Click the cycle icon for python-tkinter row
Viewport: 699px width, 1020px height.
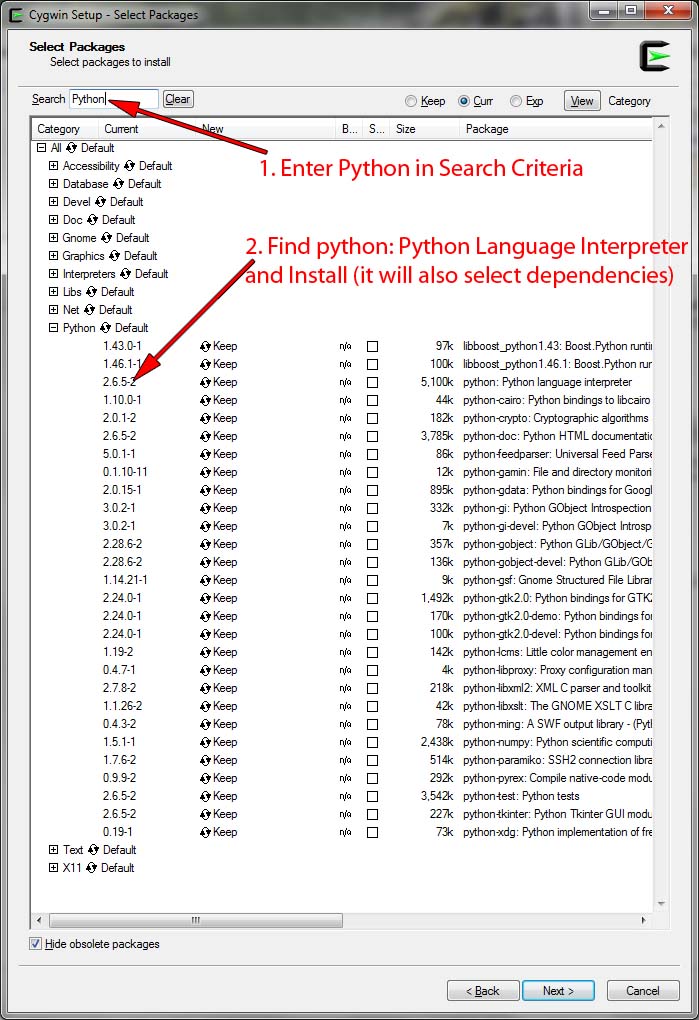(205, 814)
